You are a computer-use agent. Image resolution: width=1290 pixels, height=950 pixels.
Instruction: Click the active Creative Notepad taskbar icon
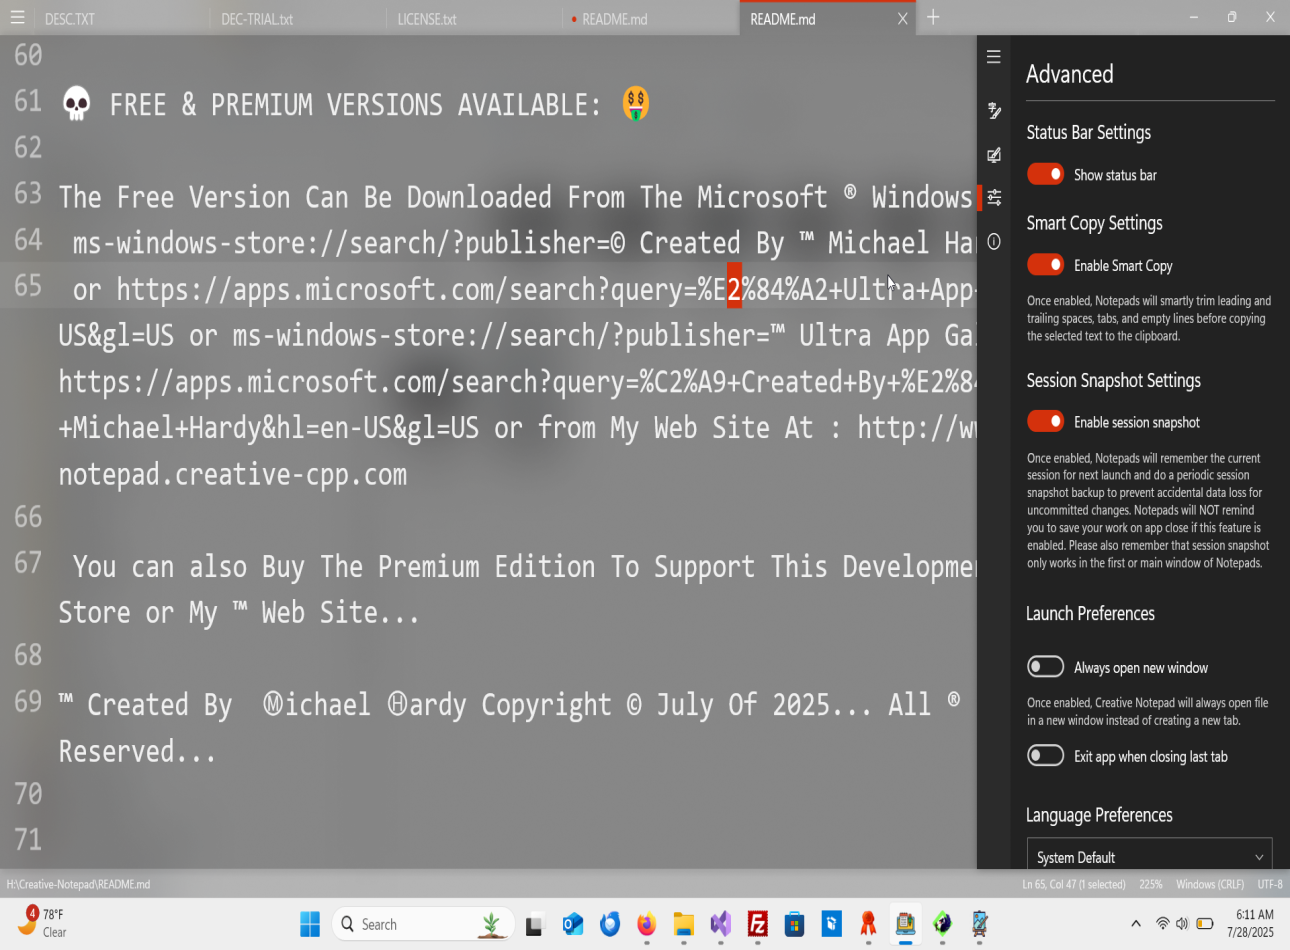coord(905,924)
